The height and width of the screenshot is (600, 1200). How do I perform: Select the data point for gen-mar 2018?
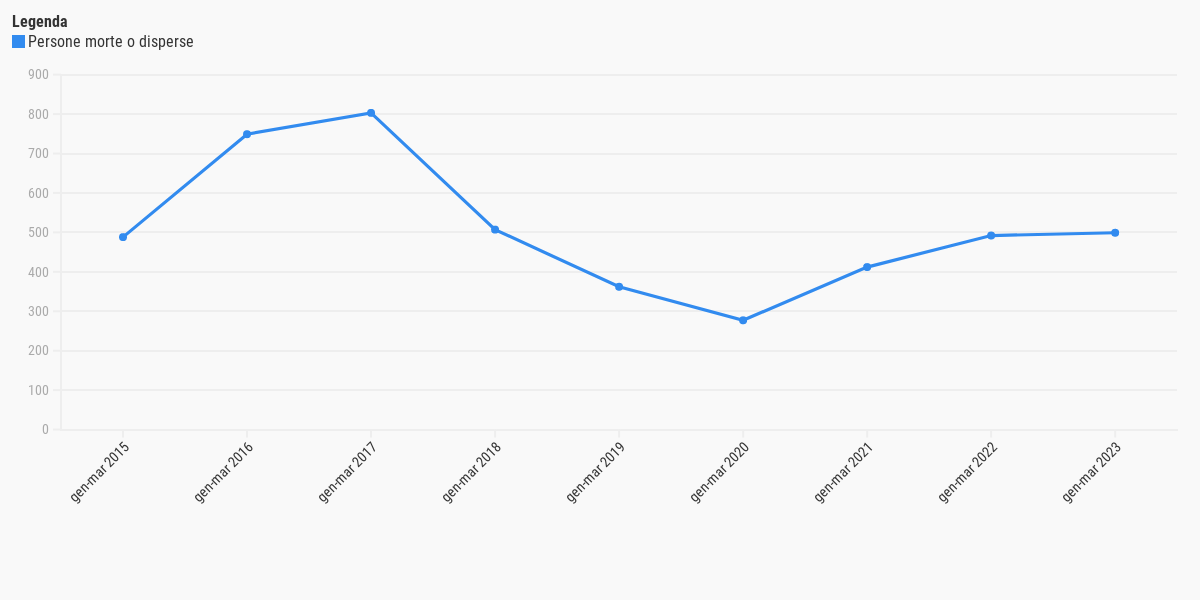[x=495, y=230]
